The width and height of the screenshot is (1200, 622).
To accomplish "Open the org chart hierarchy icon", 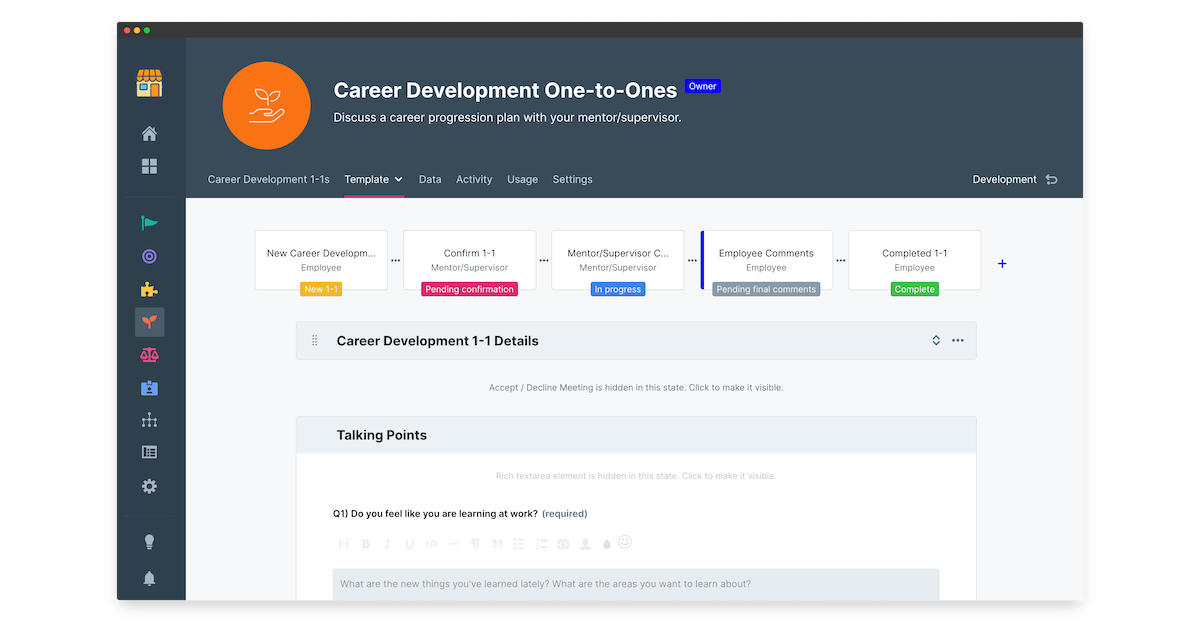I will coord(149,420).
